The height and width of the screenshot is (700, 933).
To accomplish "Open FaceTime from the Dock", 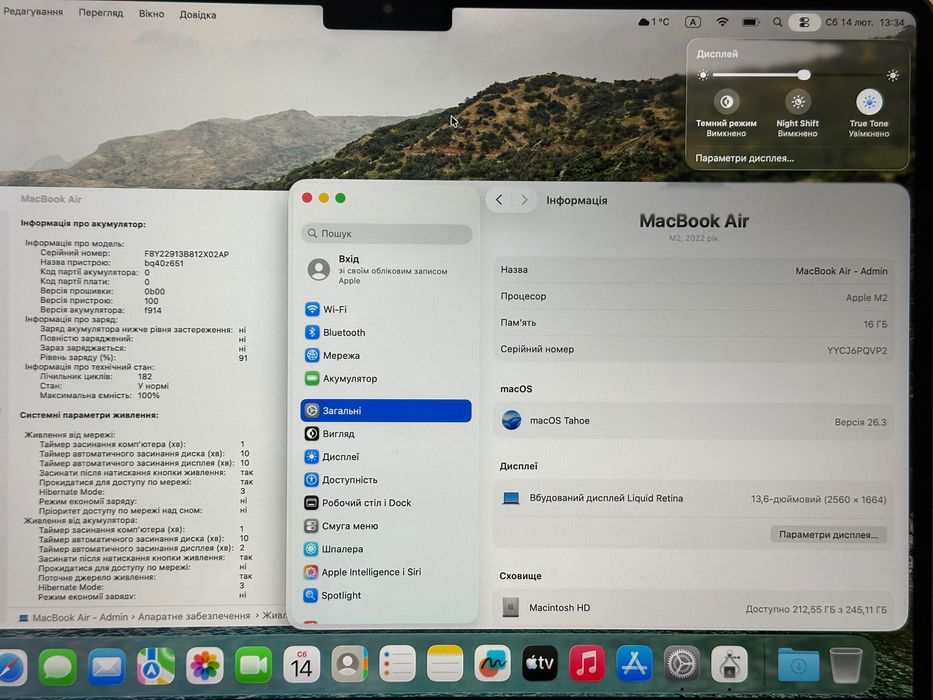I will [x=253, y=665].
